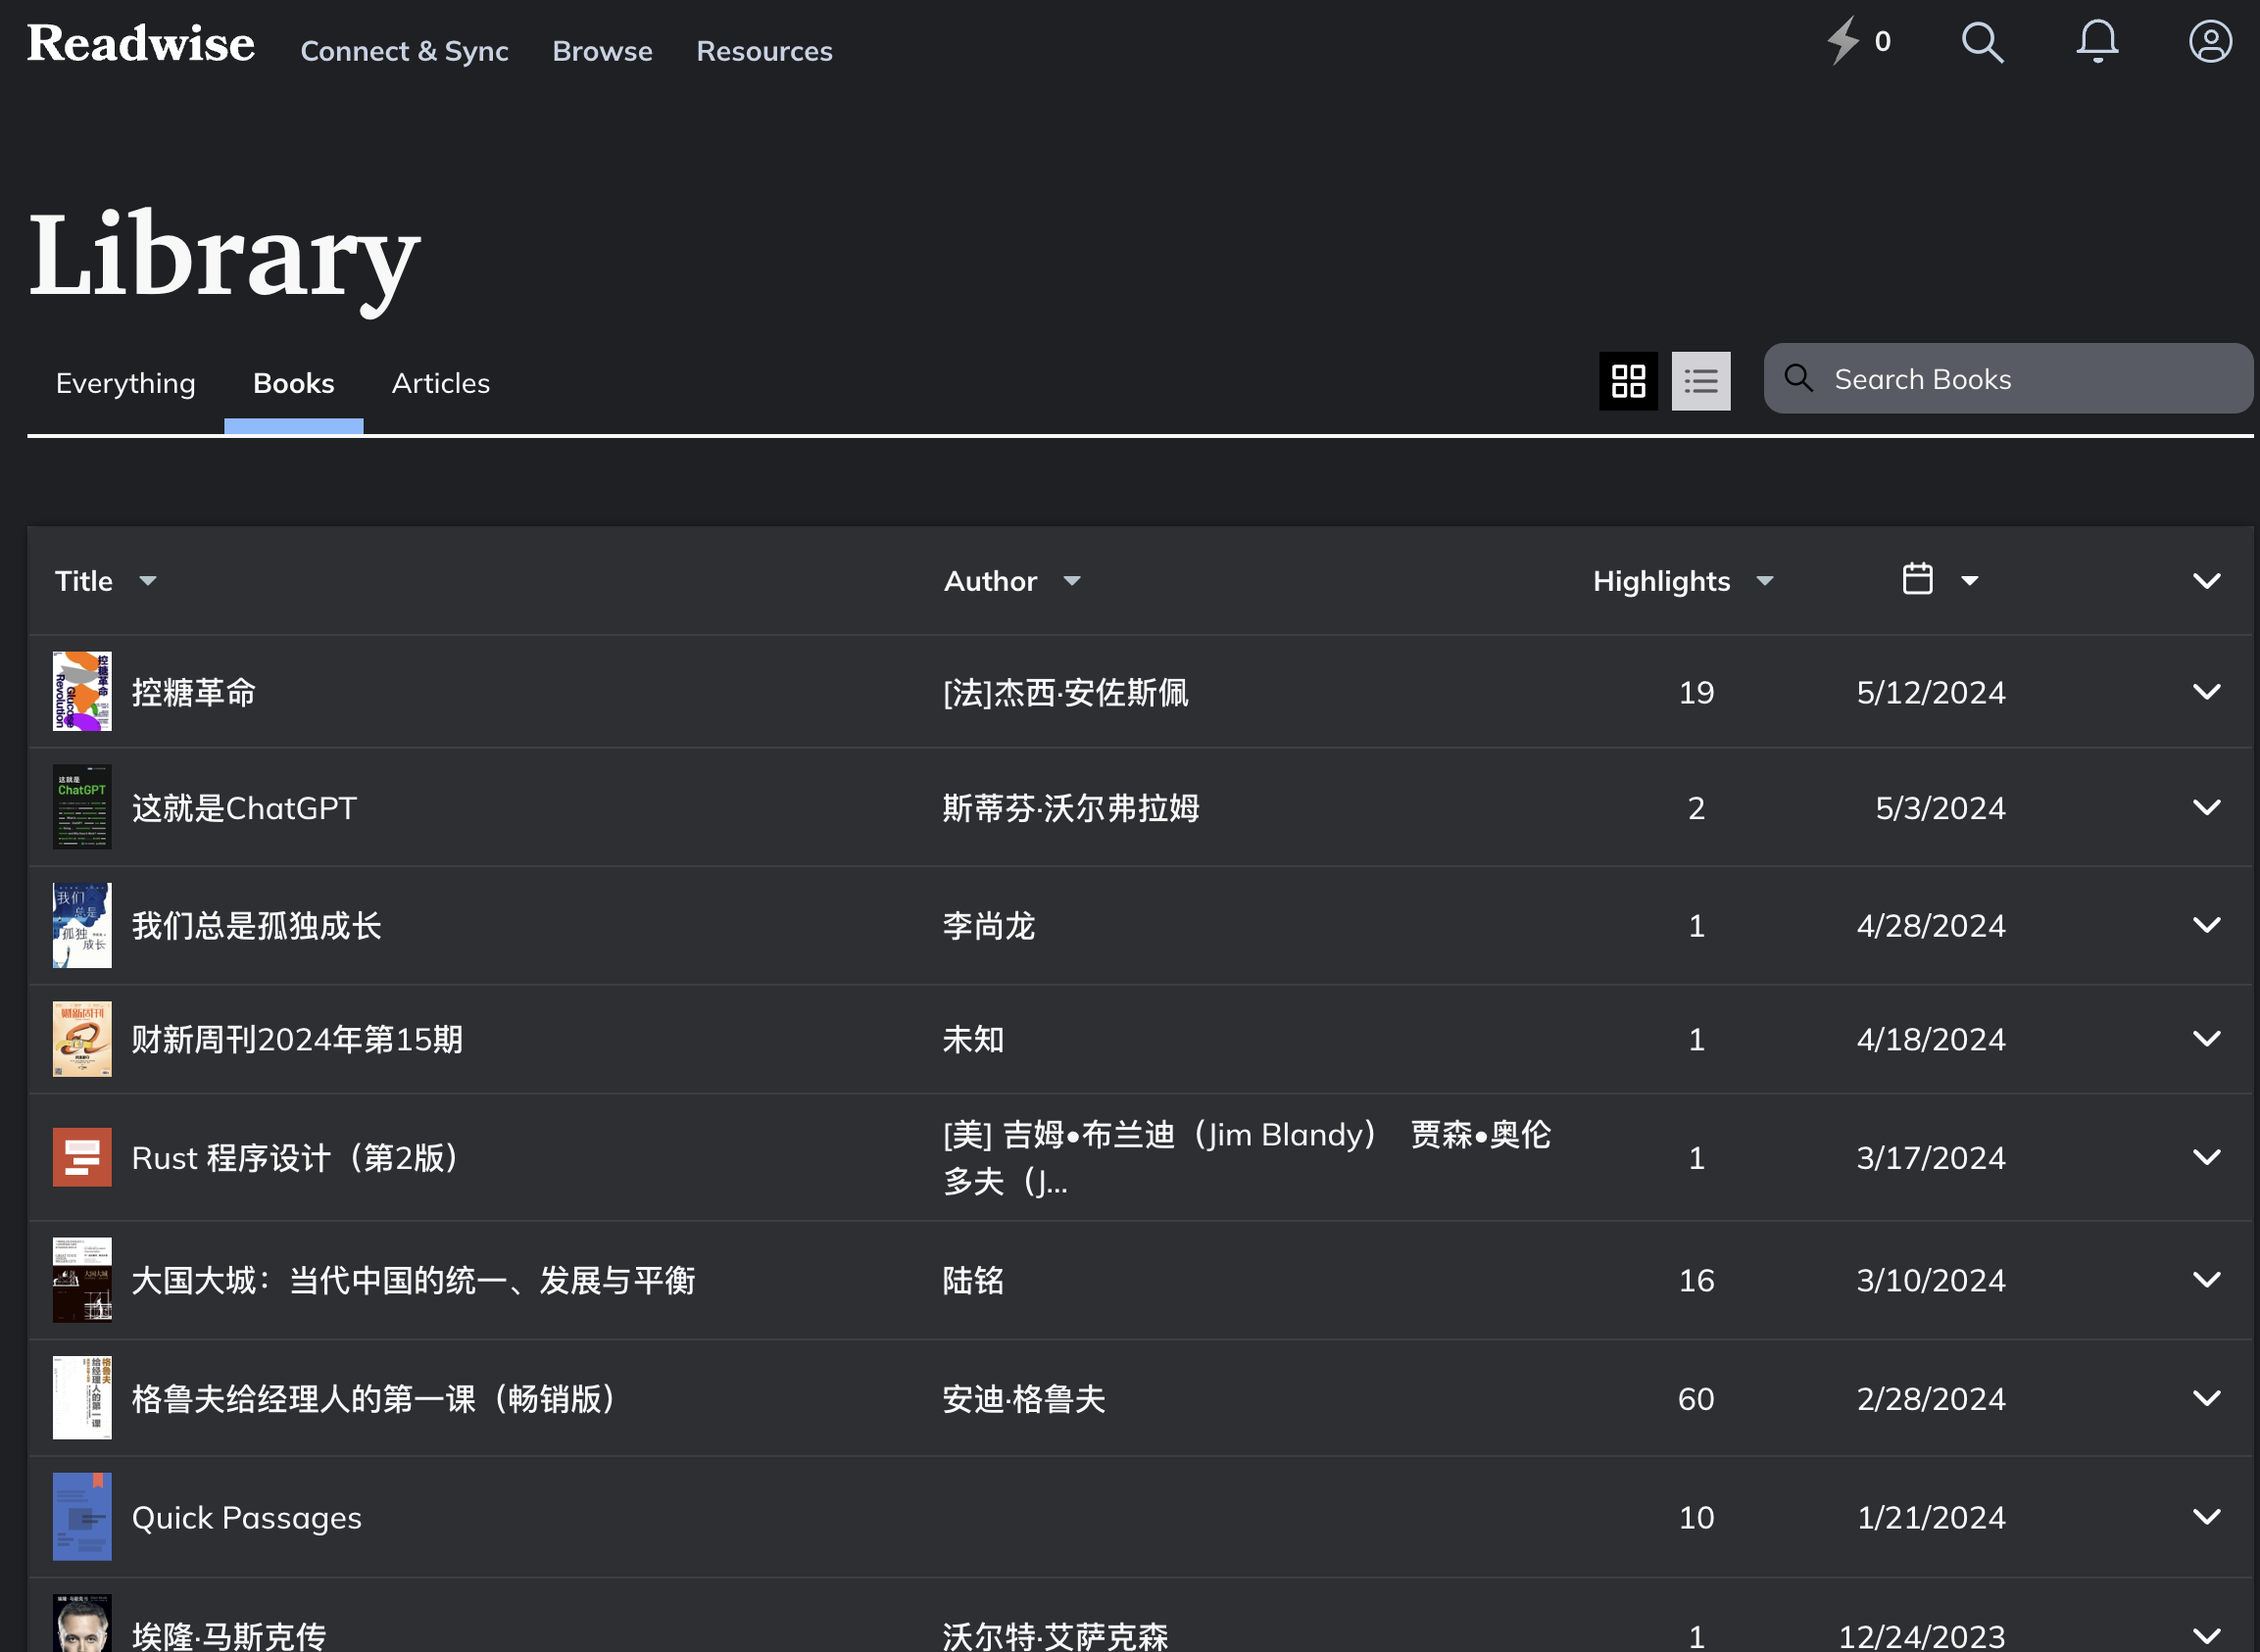Screen dimensions: 2260x1652
Task: Expand the 这就是ChatGPT row chevron
Action: click(x=2206, y=807)
